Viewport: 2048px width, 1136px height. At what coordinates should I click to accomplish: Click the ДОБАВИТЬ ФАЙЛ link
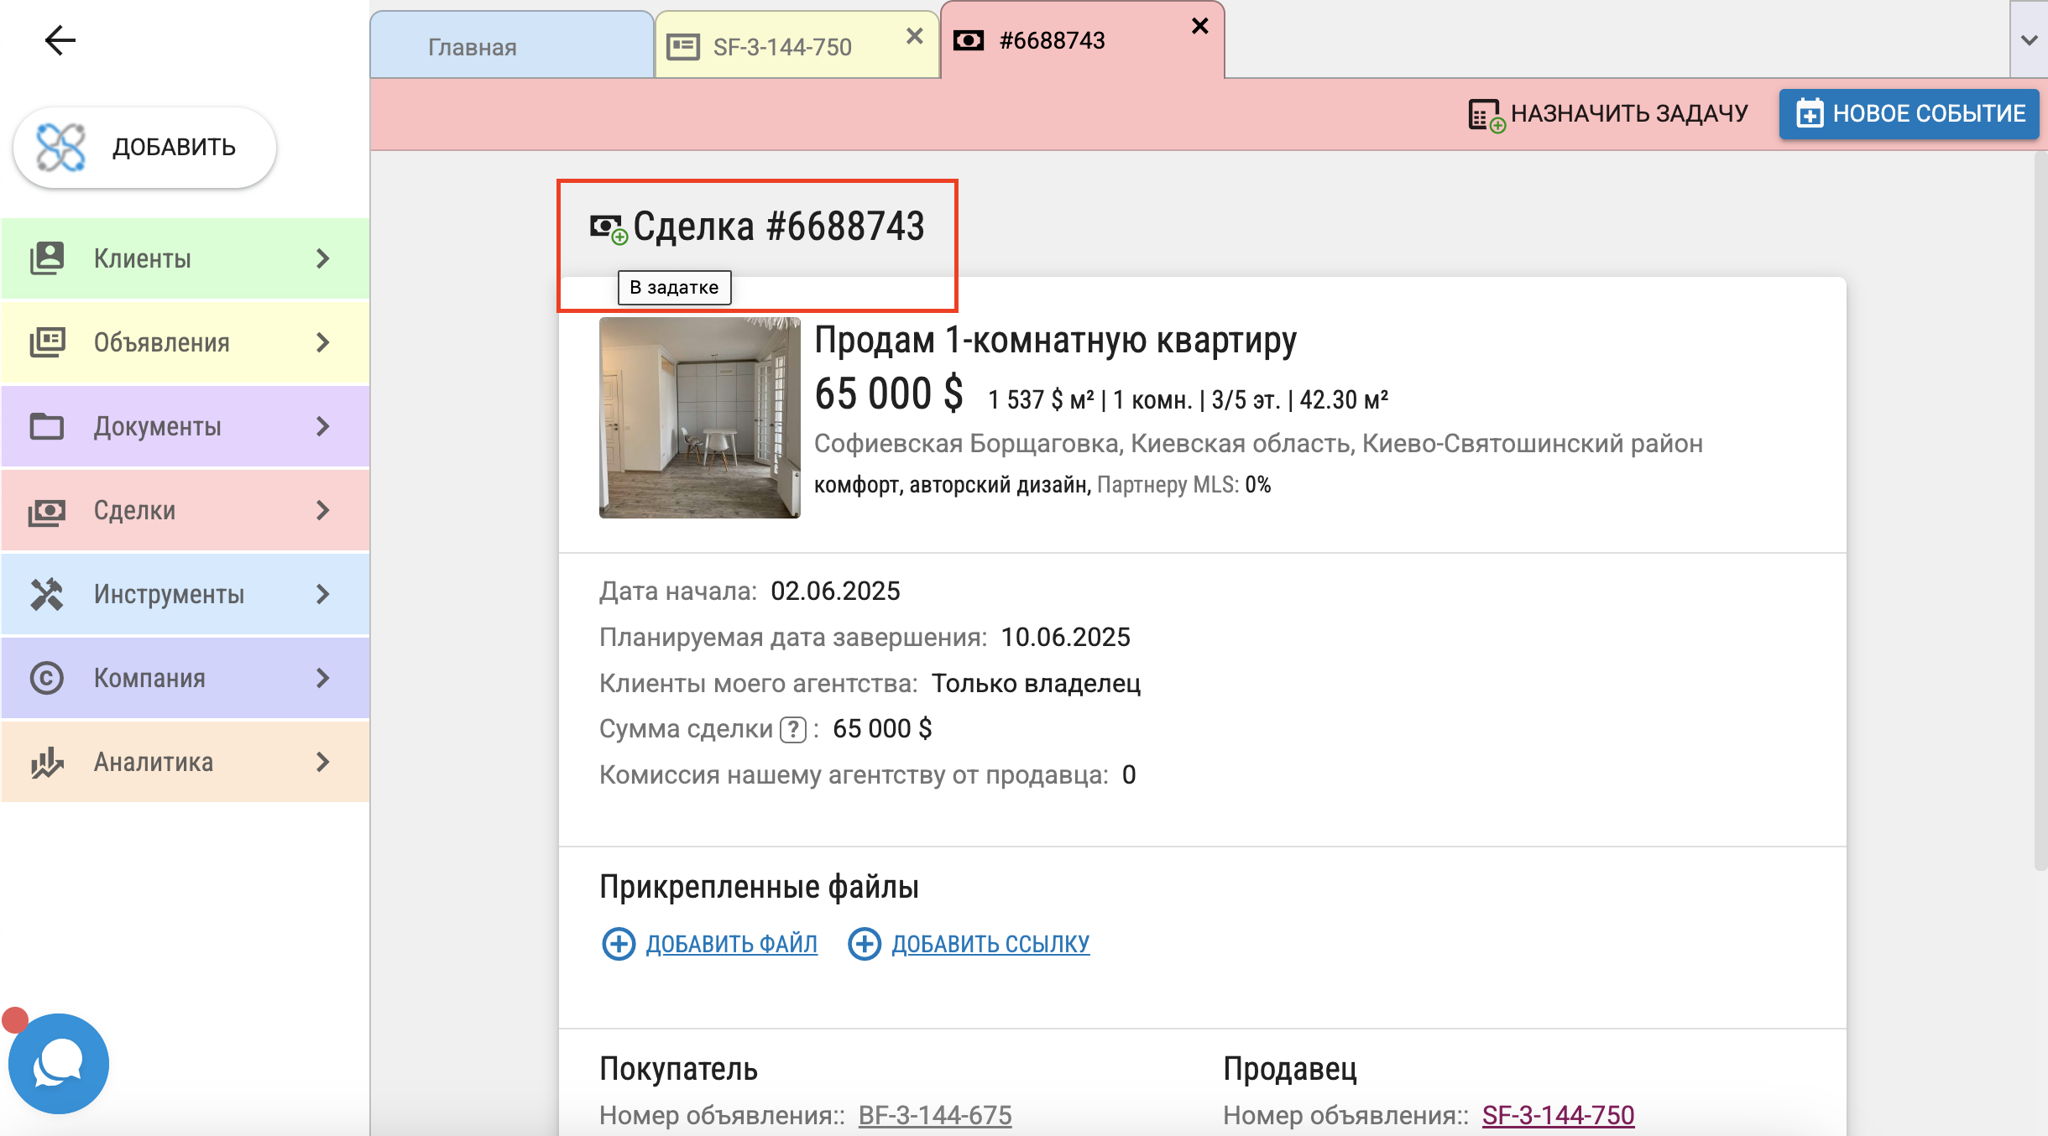click(x=731, y=944)
